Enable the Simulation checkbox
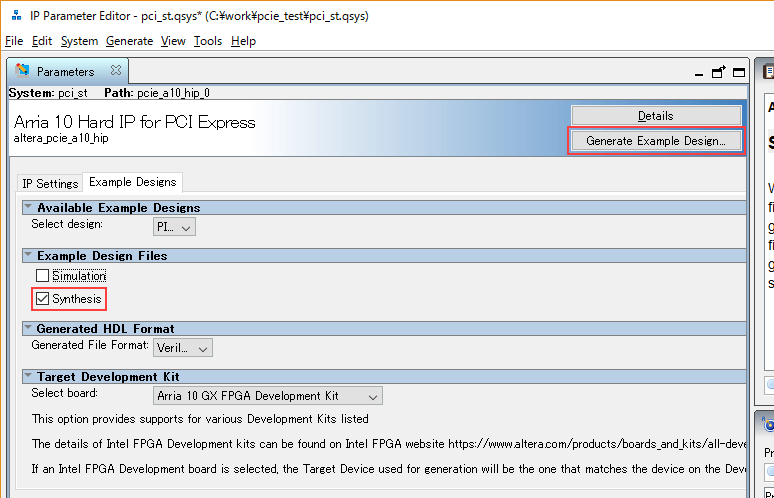774x498 pixels. pos(42,275)
